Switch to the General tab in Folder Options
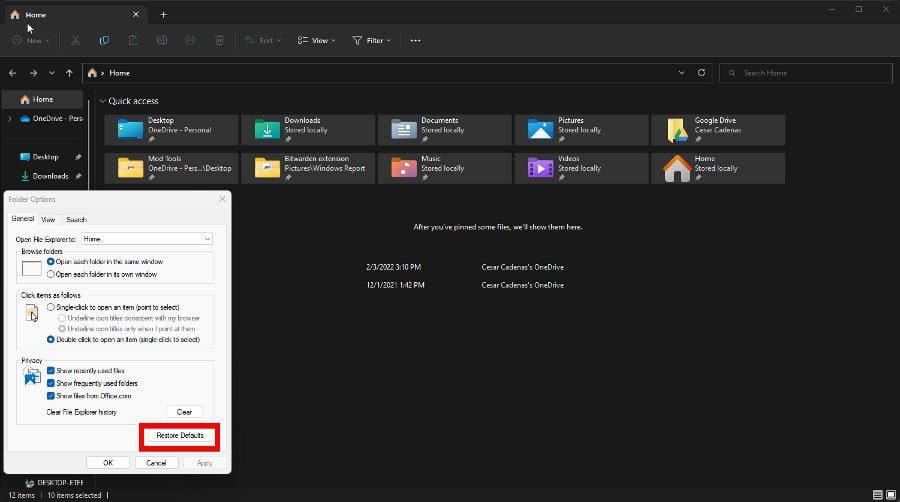This screenshot has height=502, width=900. pyautogui.click(x=23, y=219)
